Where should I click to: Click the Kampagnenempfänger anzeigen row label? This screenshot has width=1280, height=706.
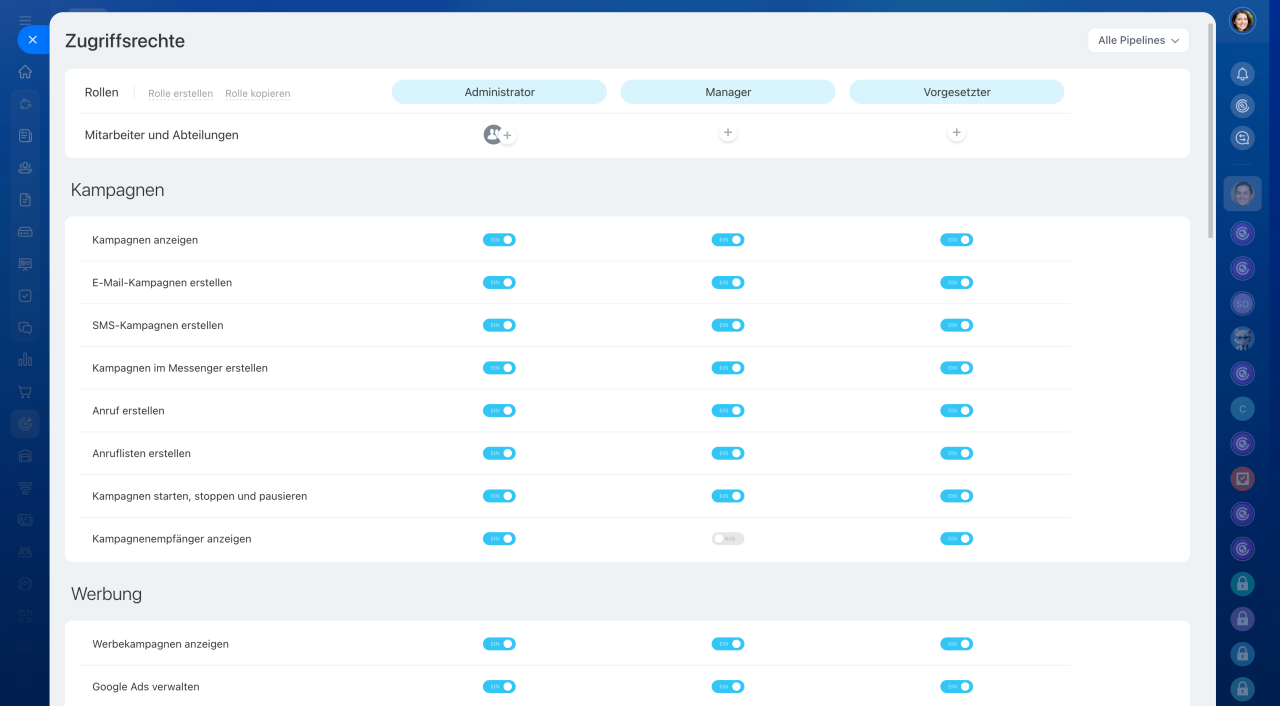(172, 539)
